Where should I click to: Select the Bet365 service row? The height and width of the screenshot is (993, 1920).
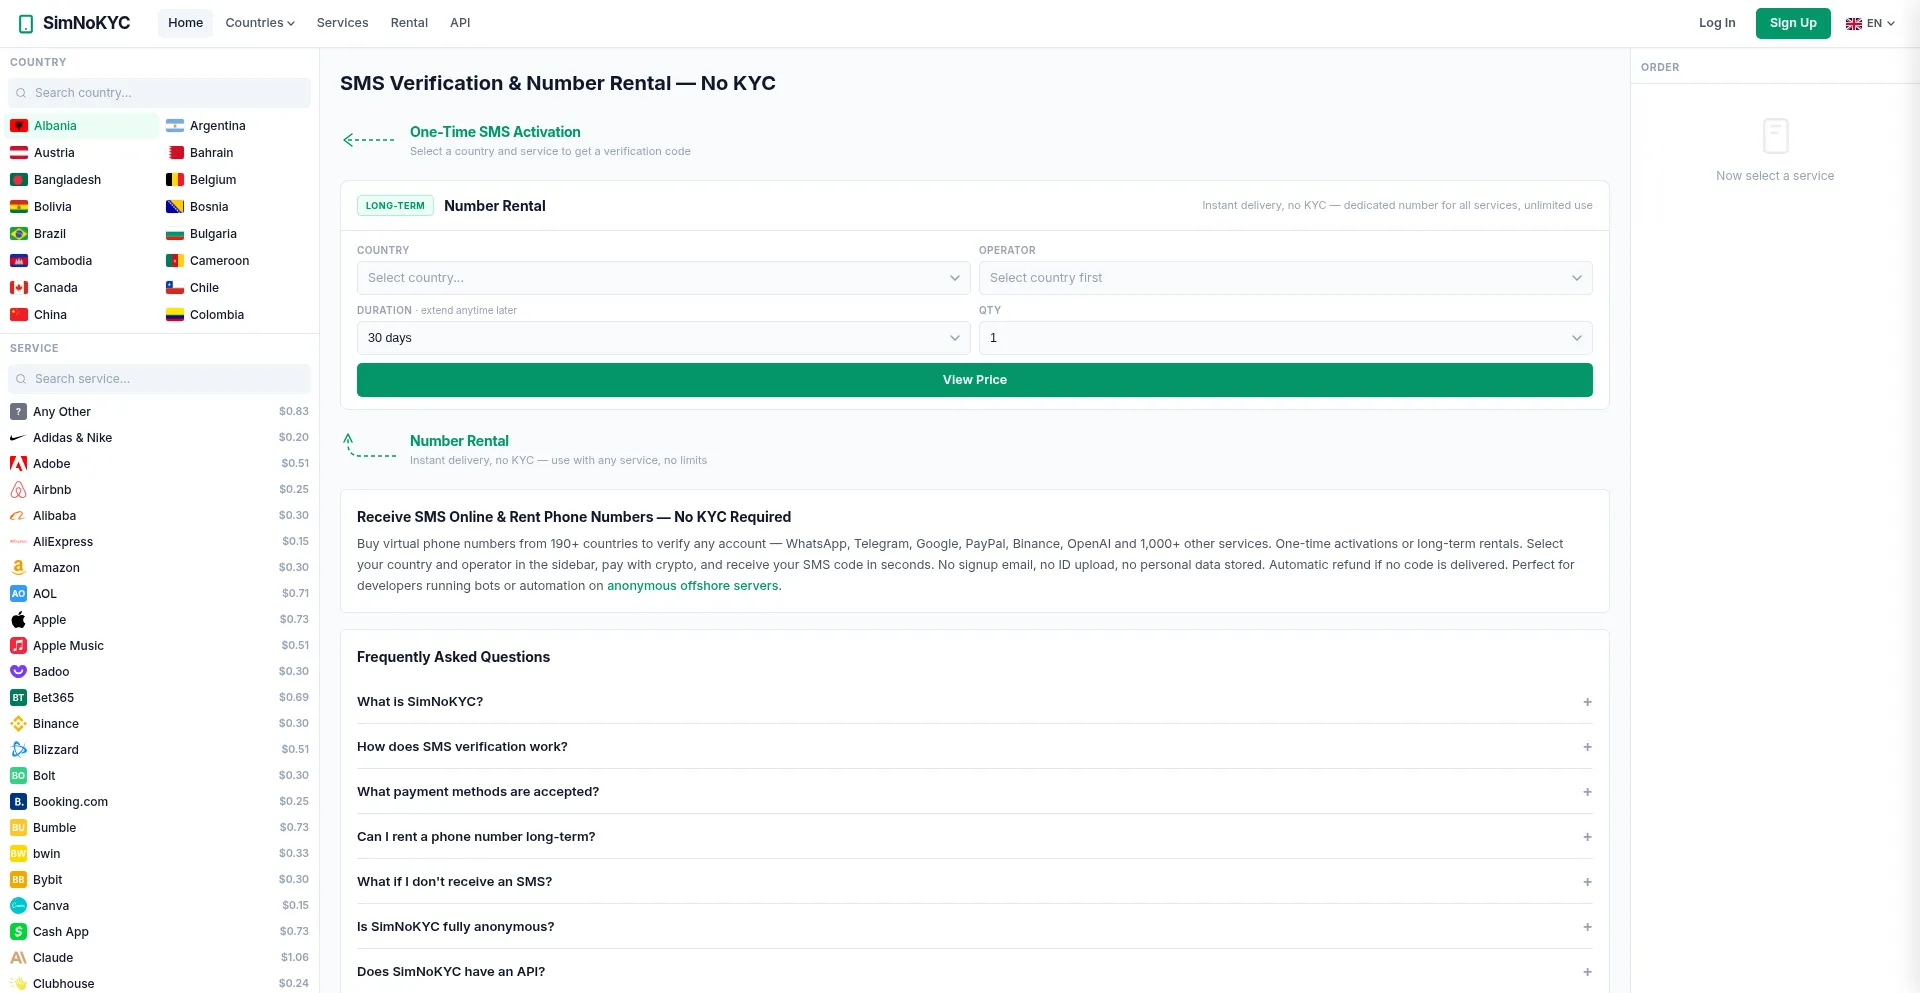(x=160, y=698)
